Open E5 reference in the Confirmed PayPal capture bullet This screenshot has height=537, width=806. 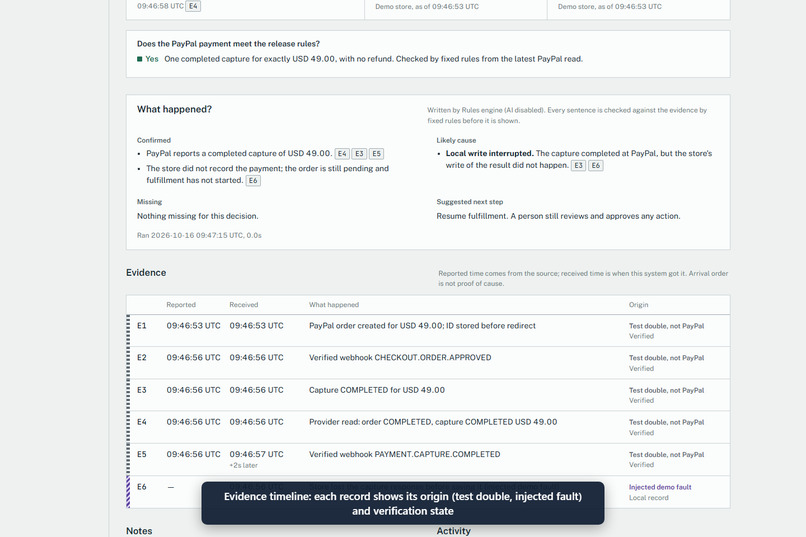[376, 154]
